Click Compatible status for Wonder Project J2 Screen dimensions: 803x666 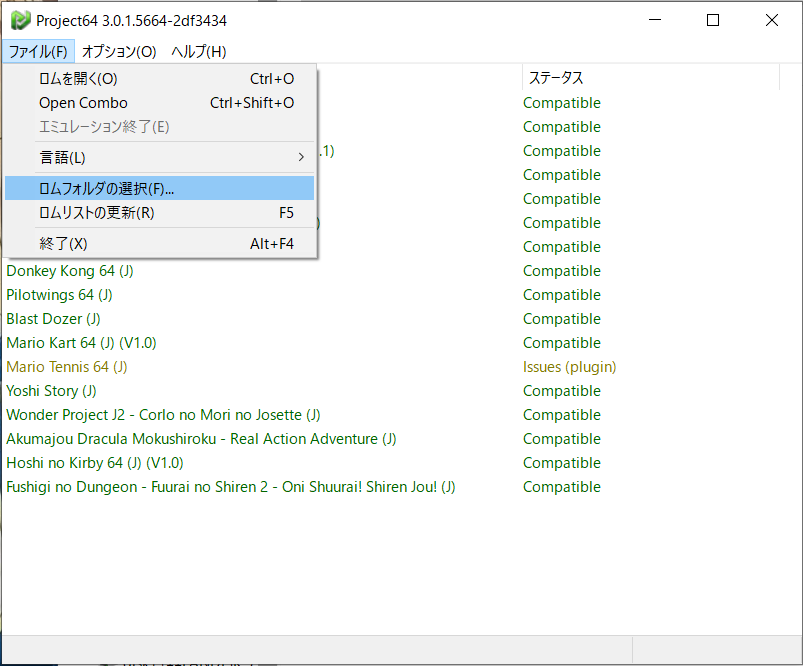coord(562,415)
